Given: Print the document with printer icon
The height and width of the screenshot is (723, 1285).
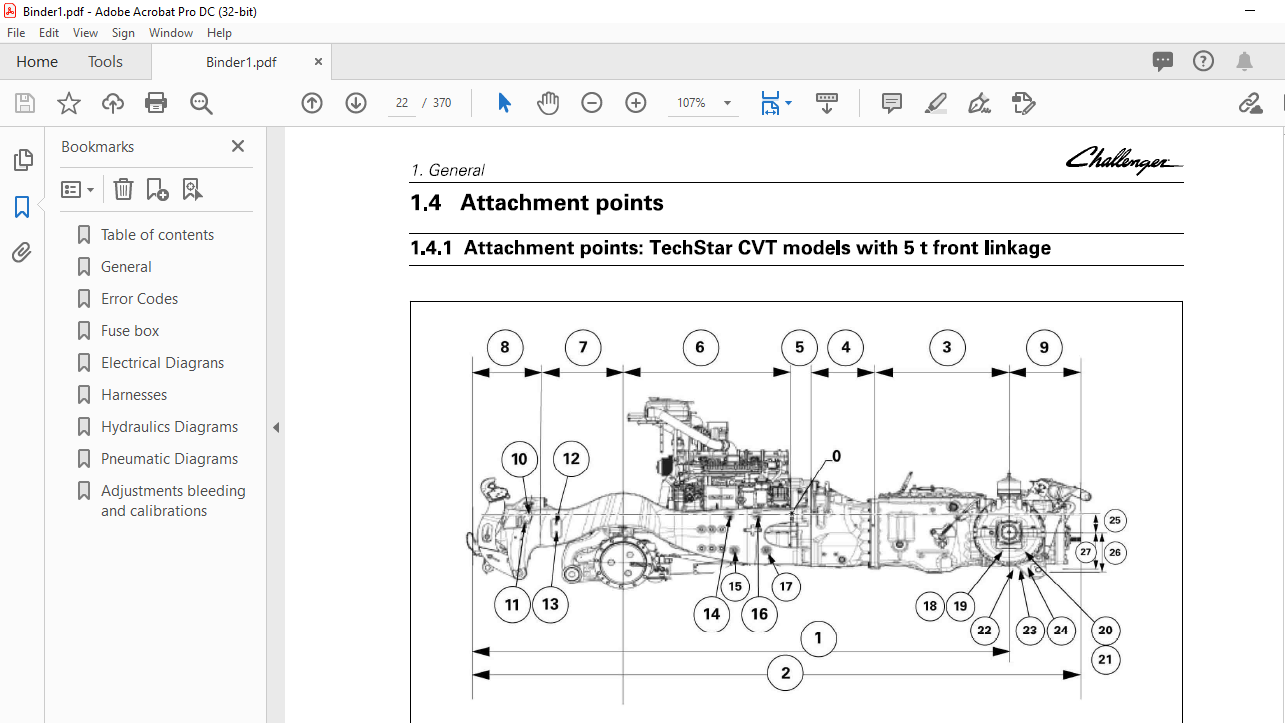Looking at the screenshot, I should (156, 103).
